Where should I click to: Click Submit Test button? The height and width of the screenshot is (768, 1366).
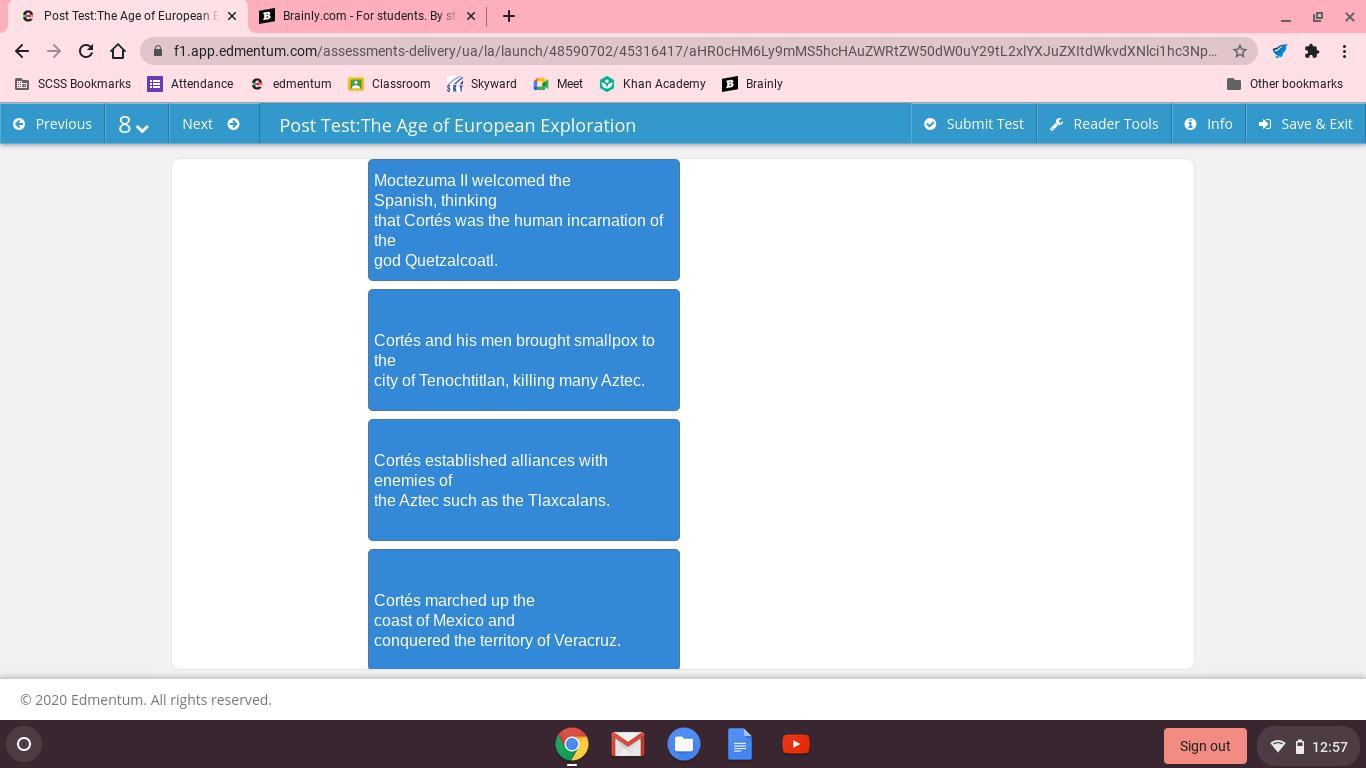(974, 124)
